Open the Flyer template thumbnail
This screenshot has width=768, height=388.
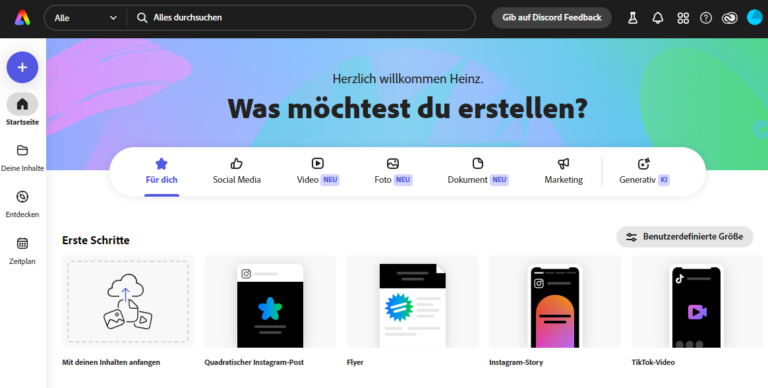pos(412,301)
